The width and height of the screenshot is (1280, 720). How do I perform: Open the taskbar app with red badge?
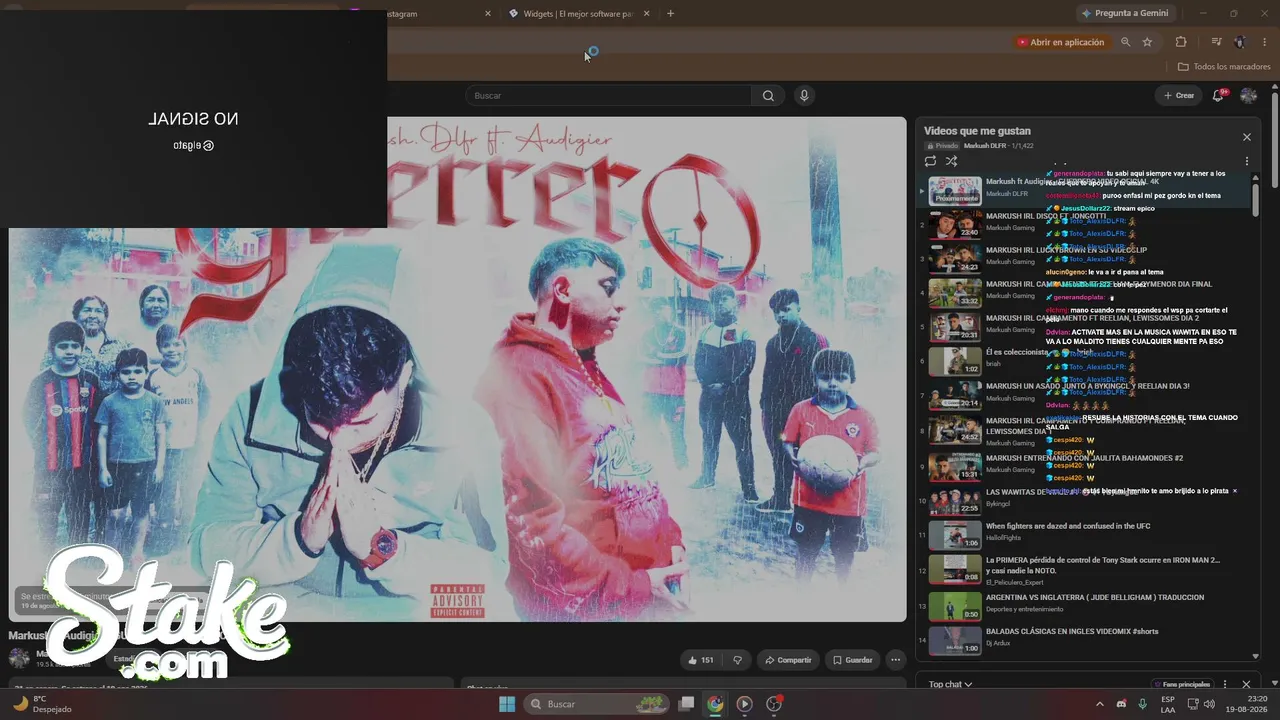pyautogui.click(x=773, y=704)
